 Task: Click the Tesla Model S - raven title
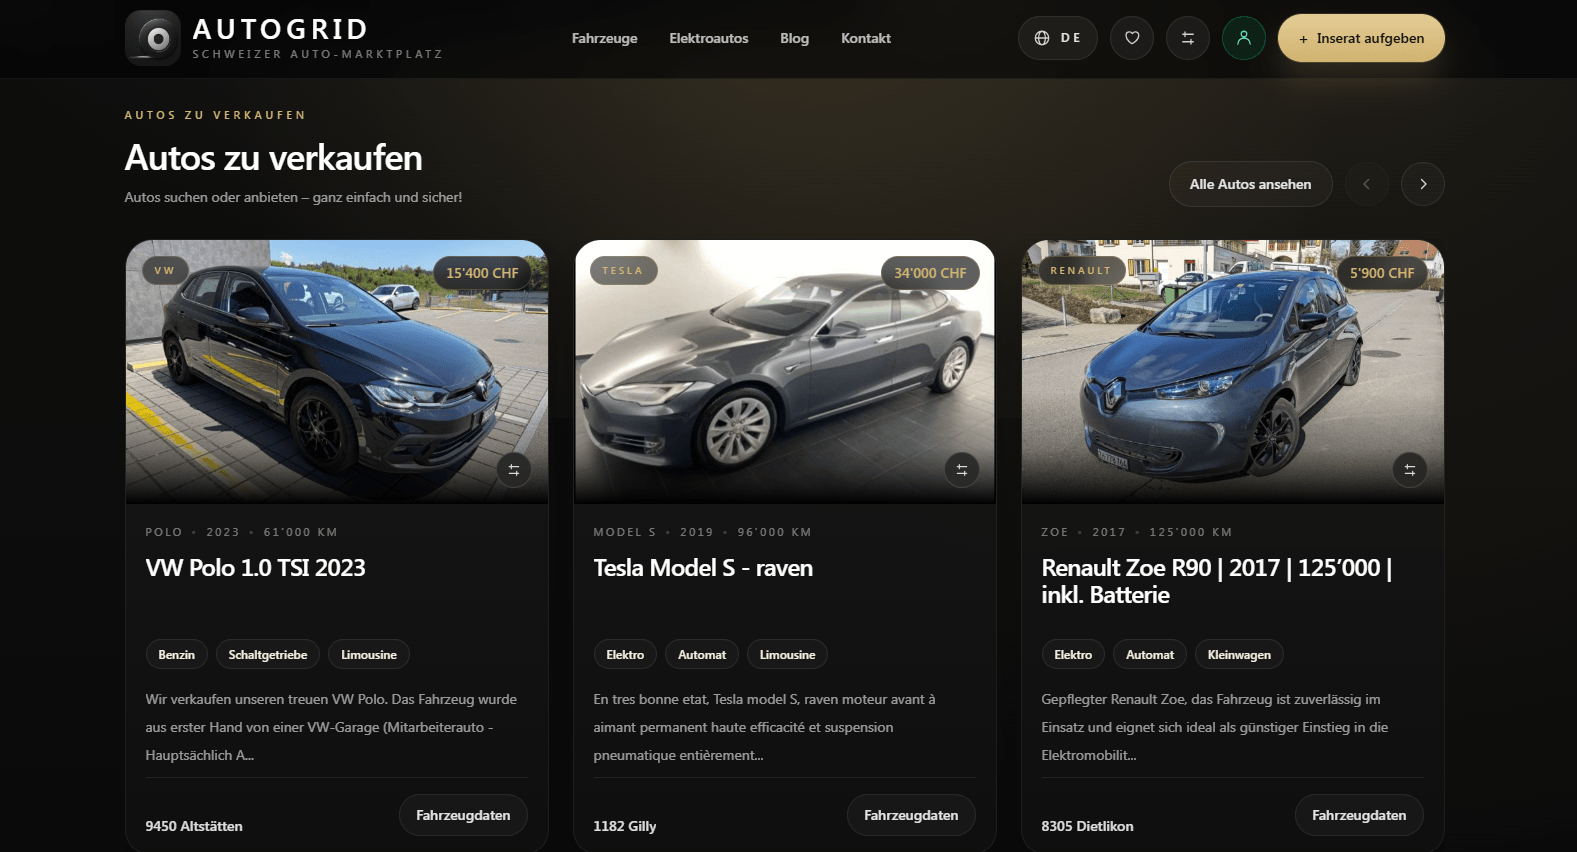point(703,568)
